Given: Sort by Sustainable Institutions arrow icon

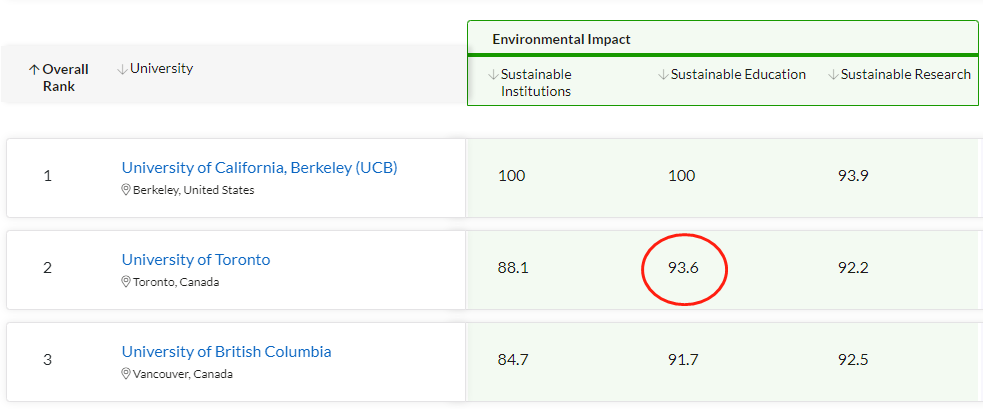Looking at the screenshot, I should [x=493, y=75].
